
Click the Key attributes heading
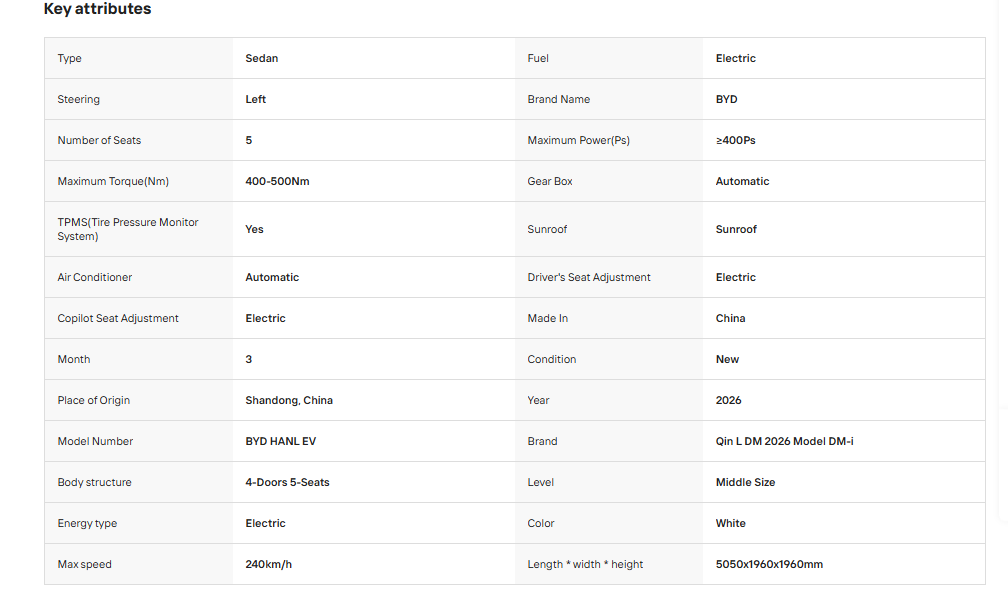pyautogui.click(x=97, y=9)
